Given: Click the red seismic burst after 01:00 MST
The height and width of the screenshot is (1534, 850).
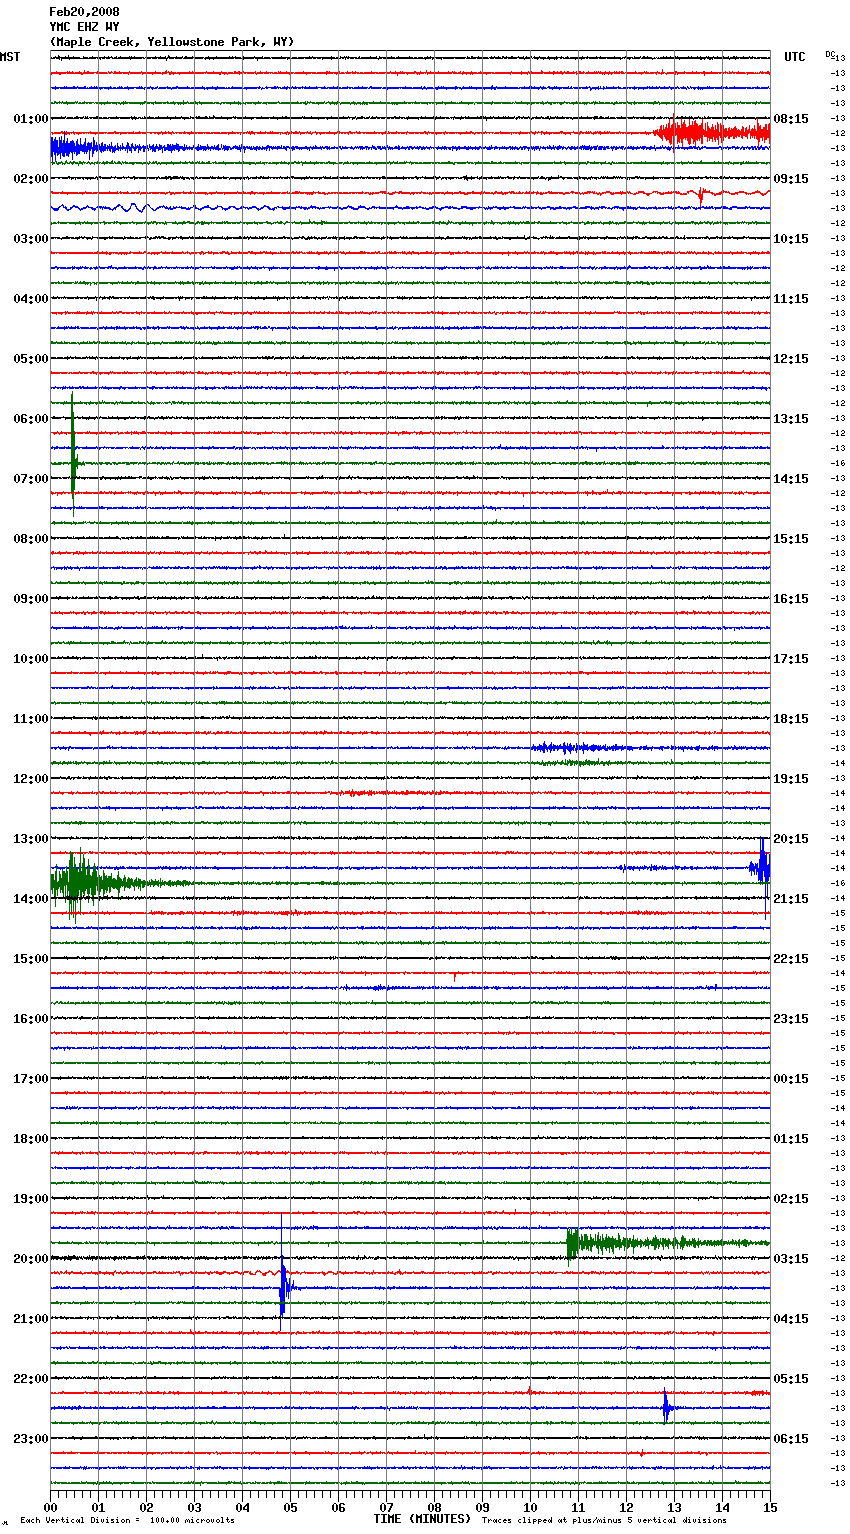Looking at the screenshot, I should 712,133.
